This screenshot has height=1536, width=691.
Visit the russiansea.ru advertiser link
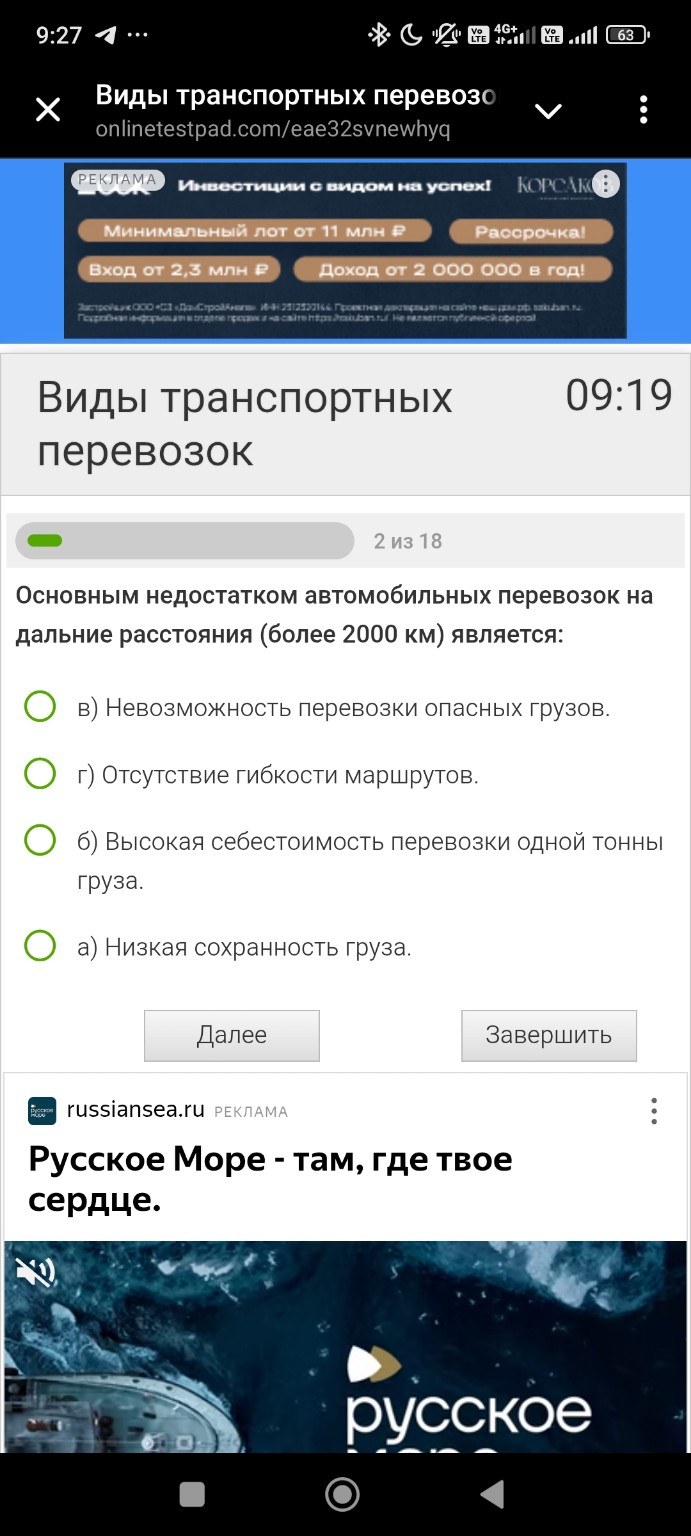pyautogui.click(x=132, y=1110)
